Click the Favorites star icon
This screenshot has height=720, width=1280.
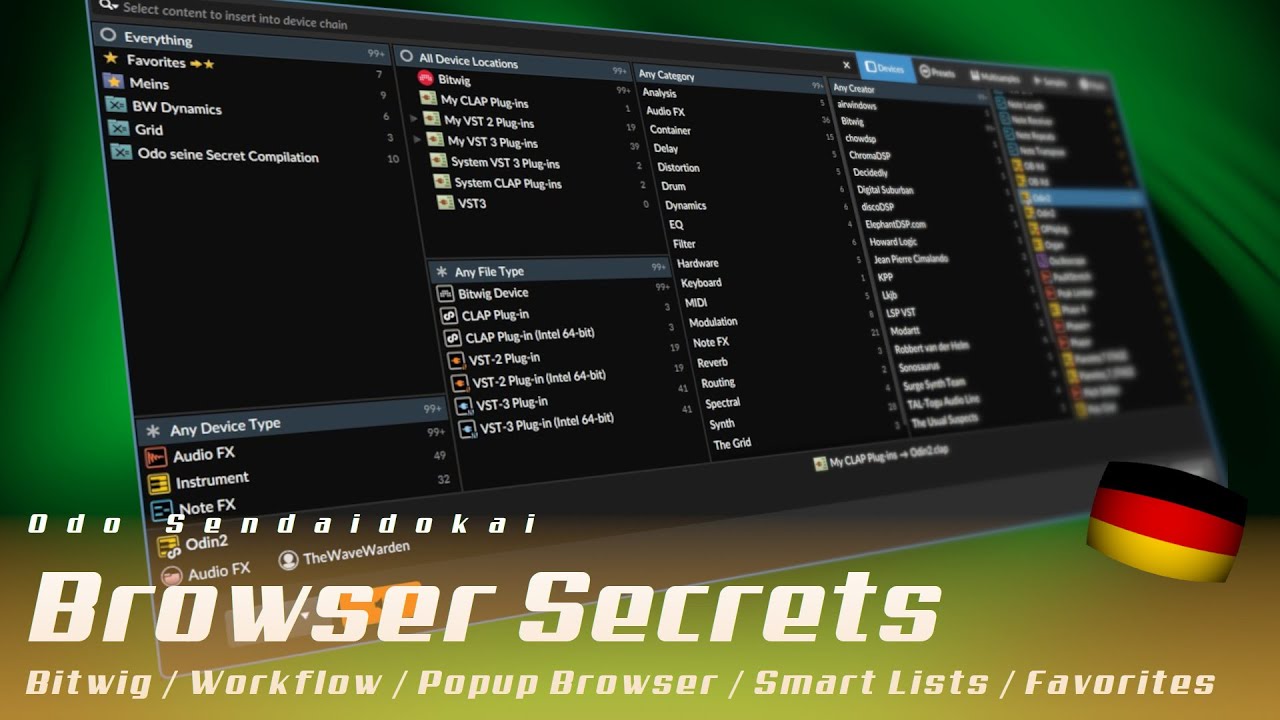(x=111, y=59)
